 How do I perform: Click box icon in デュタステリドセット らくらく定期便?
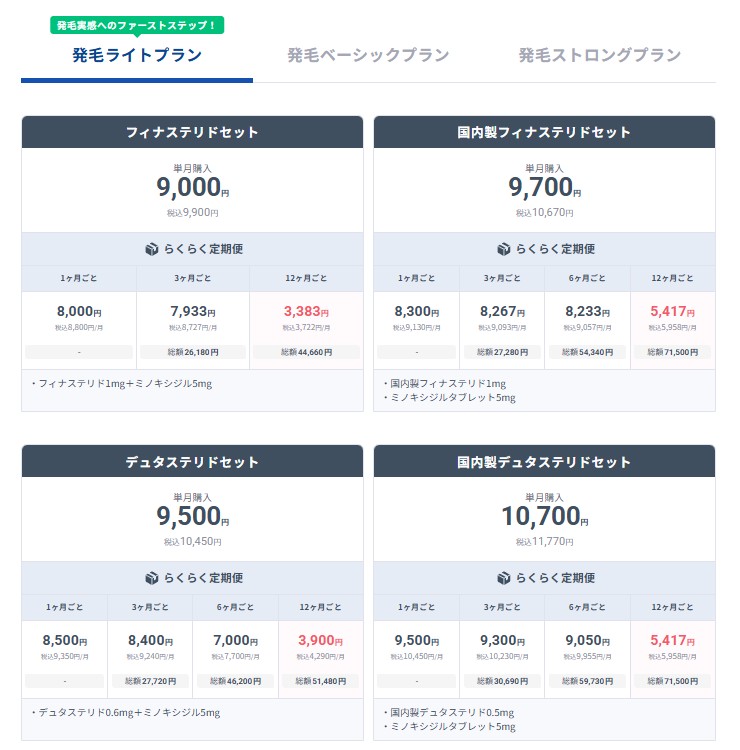[152, 578]
